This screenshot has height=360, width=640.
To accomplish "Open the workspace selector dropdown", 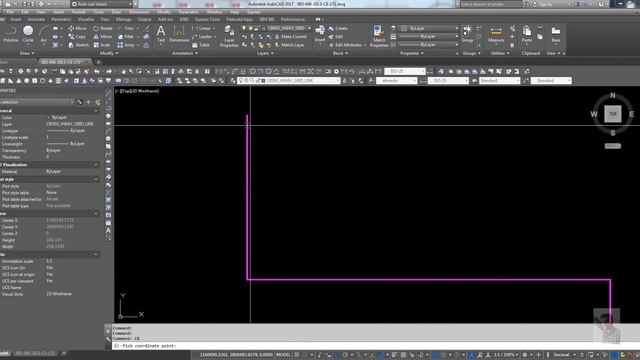I will click(102, 4).
